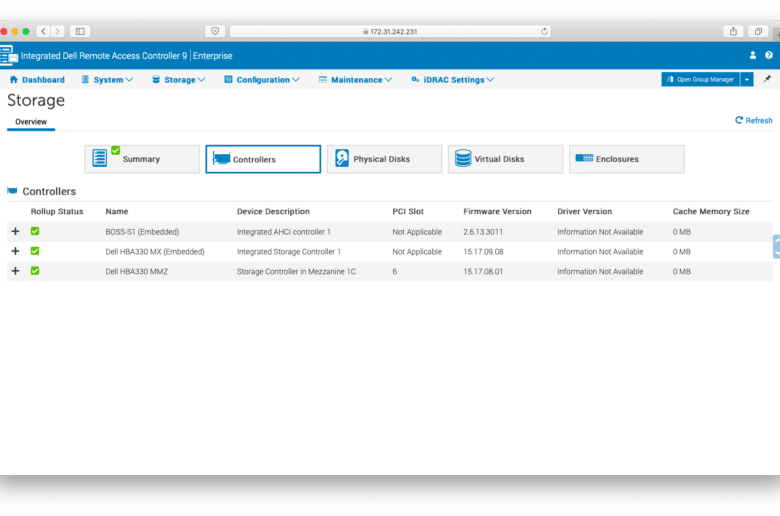Screen dimensions: 780x516
Task: Click the green status icon for BOSS-S1
Action: [x=35, y=231]
